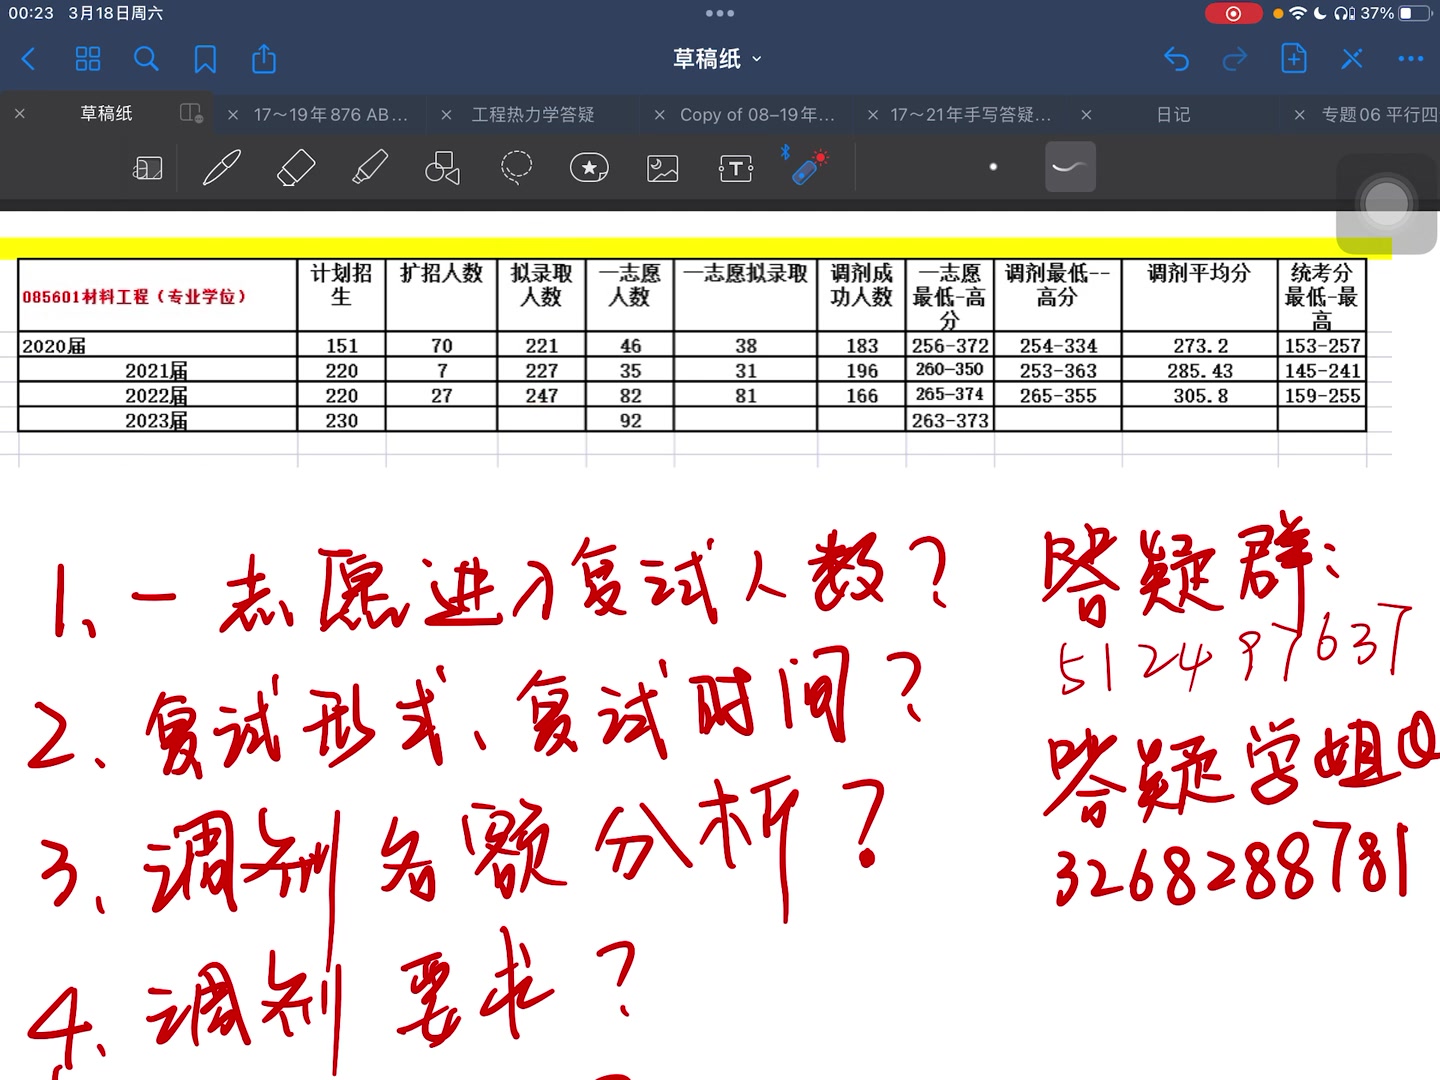Switch to the 工程热力学答疑 tab
The height and width of the screenshot is (1080, 1440).
coord(534,114)
